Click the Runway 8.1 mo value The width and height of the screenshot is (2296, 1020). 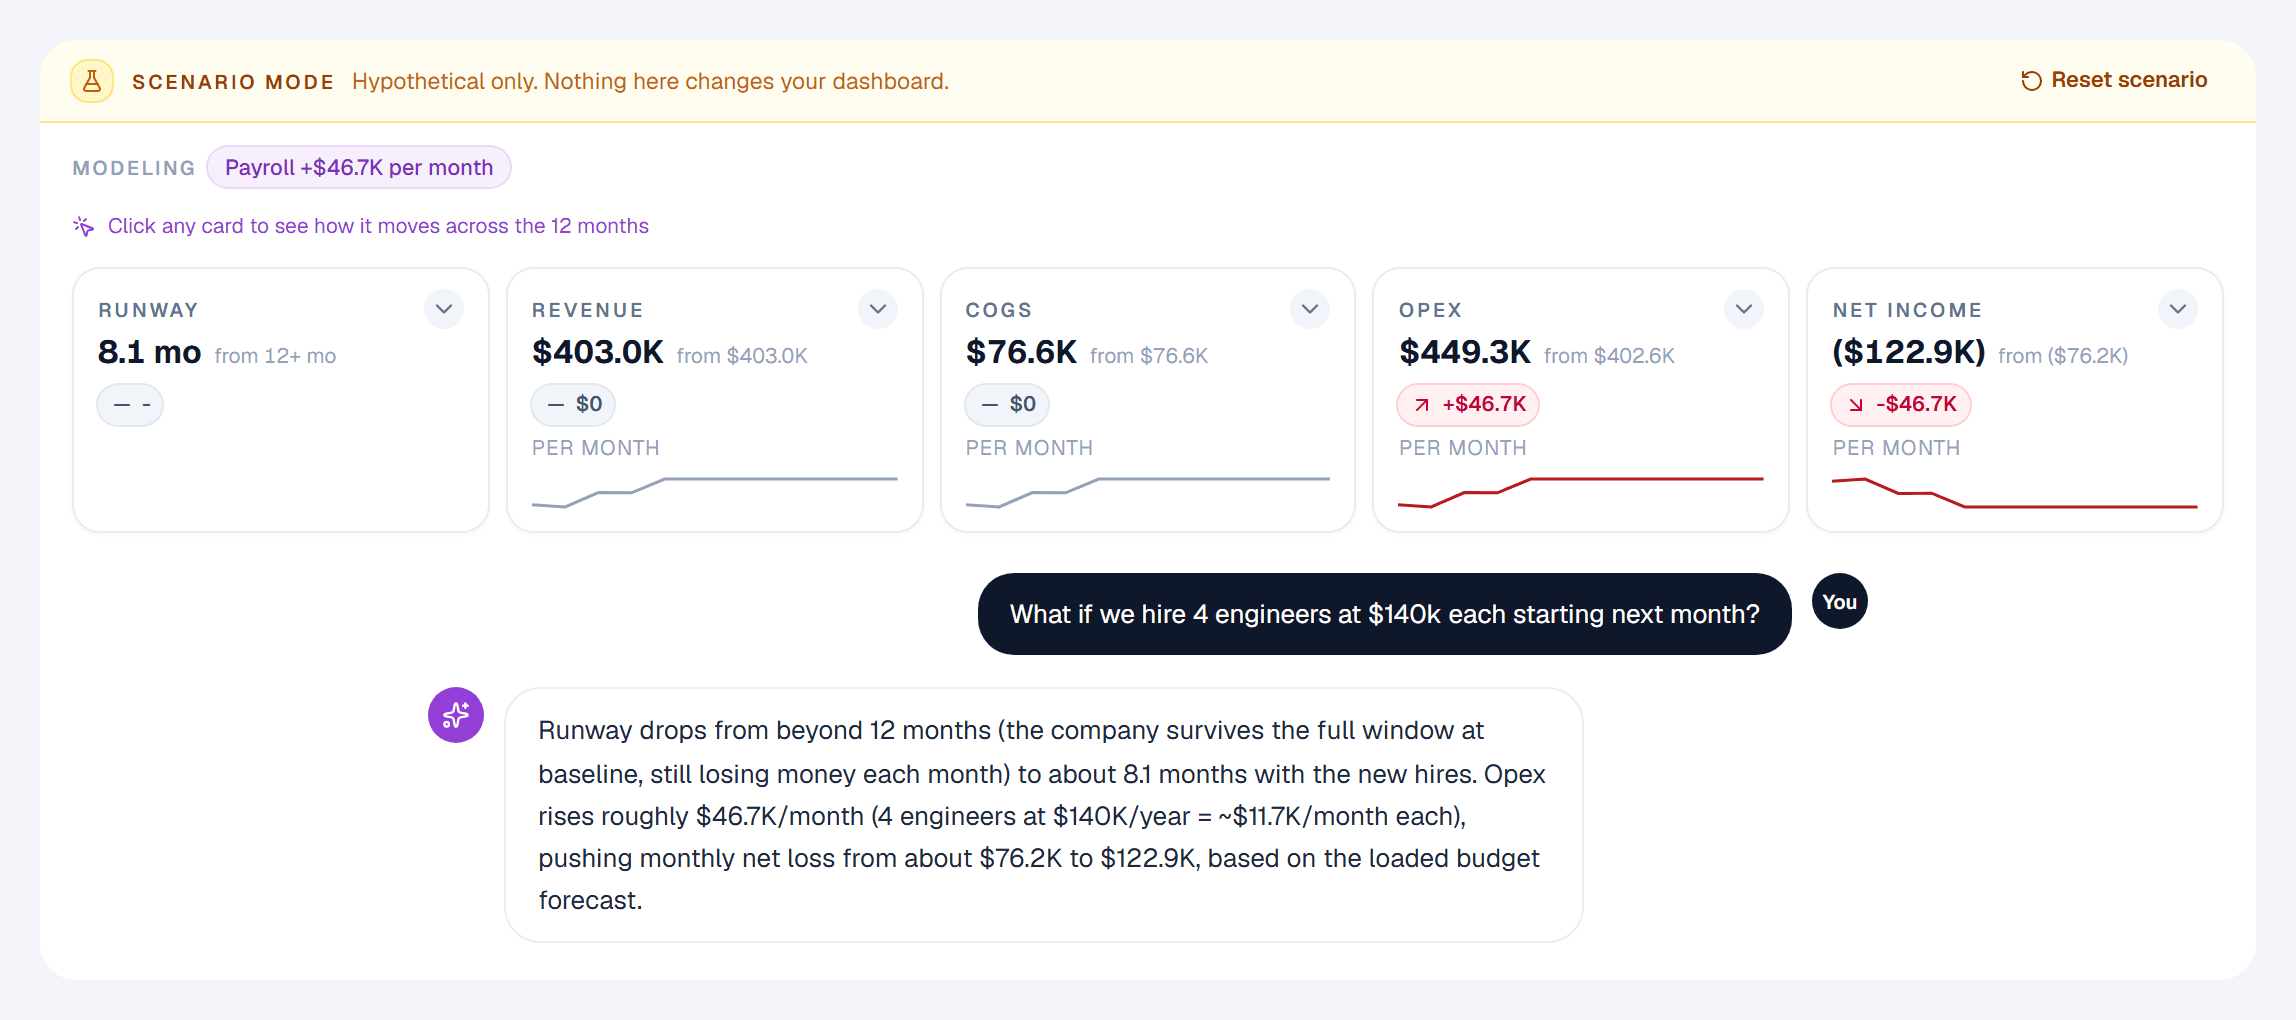tap(150, 352)
